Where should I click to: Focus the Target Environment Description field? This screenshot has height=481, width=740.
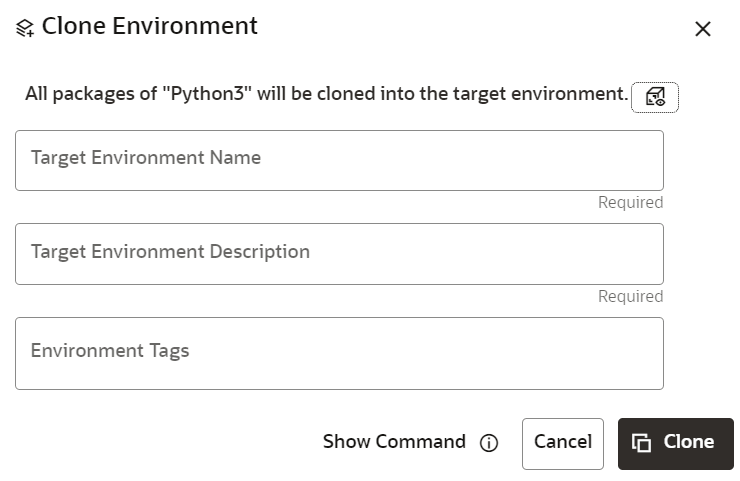point(339,253)
